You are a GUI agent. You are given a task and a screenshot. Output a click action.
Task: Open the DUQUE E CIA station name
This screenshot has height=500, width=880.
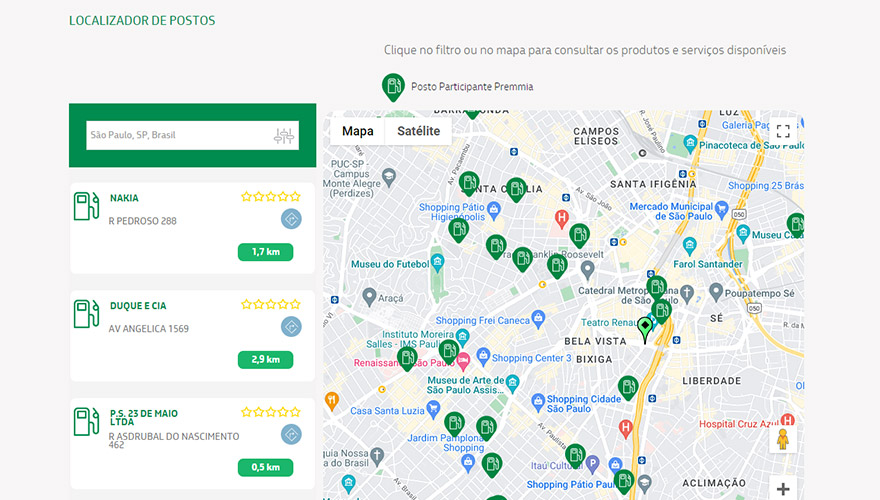pos(138,306)
